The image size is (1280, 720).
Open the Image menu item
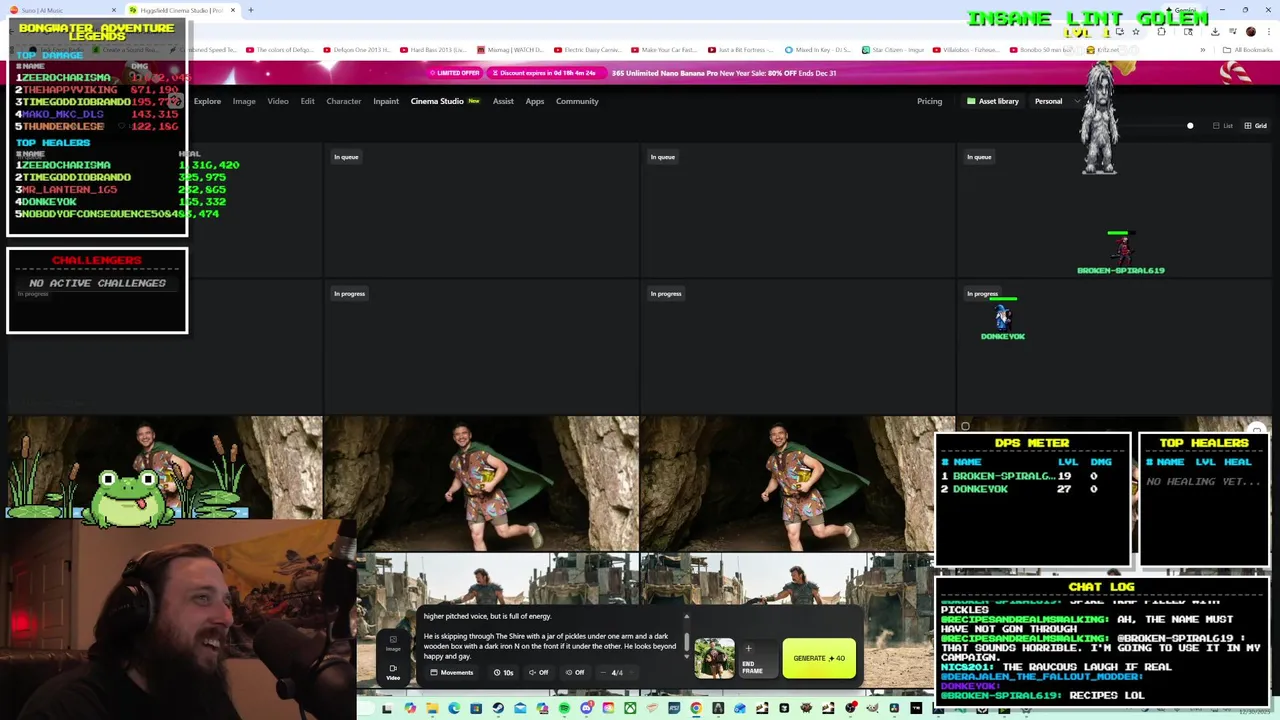point(244,101)
